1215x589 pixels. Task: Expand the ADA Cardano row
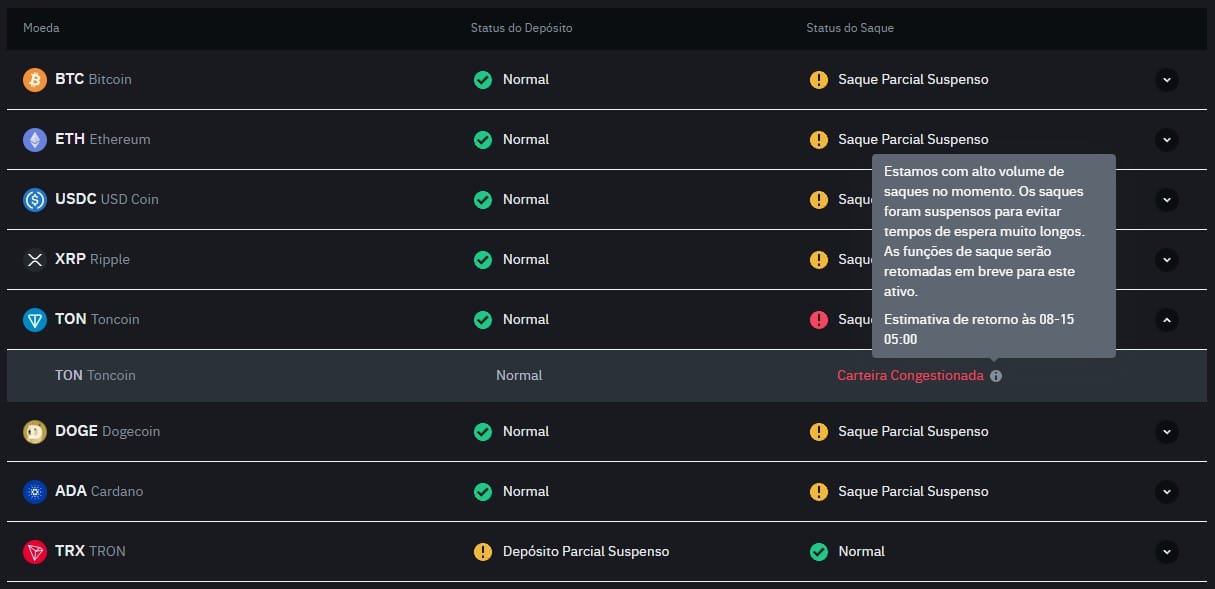(x=1166, y=491)
